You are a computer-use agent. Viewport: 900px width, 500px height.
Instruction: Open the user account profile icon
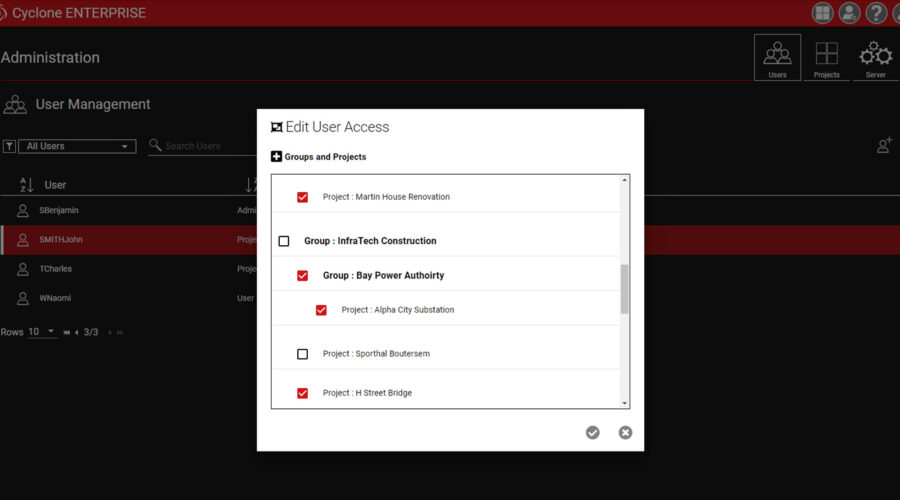click(849, 13)
